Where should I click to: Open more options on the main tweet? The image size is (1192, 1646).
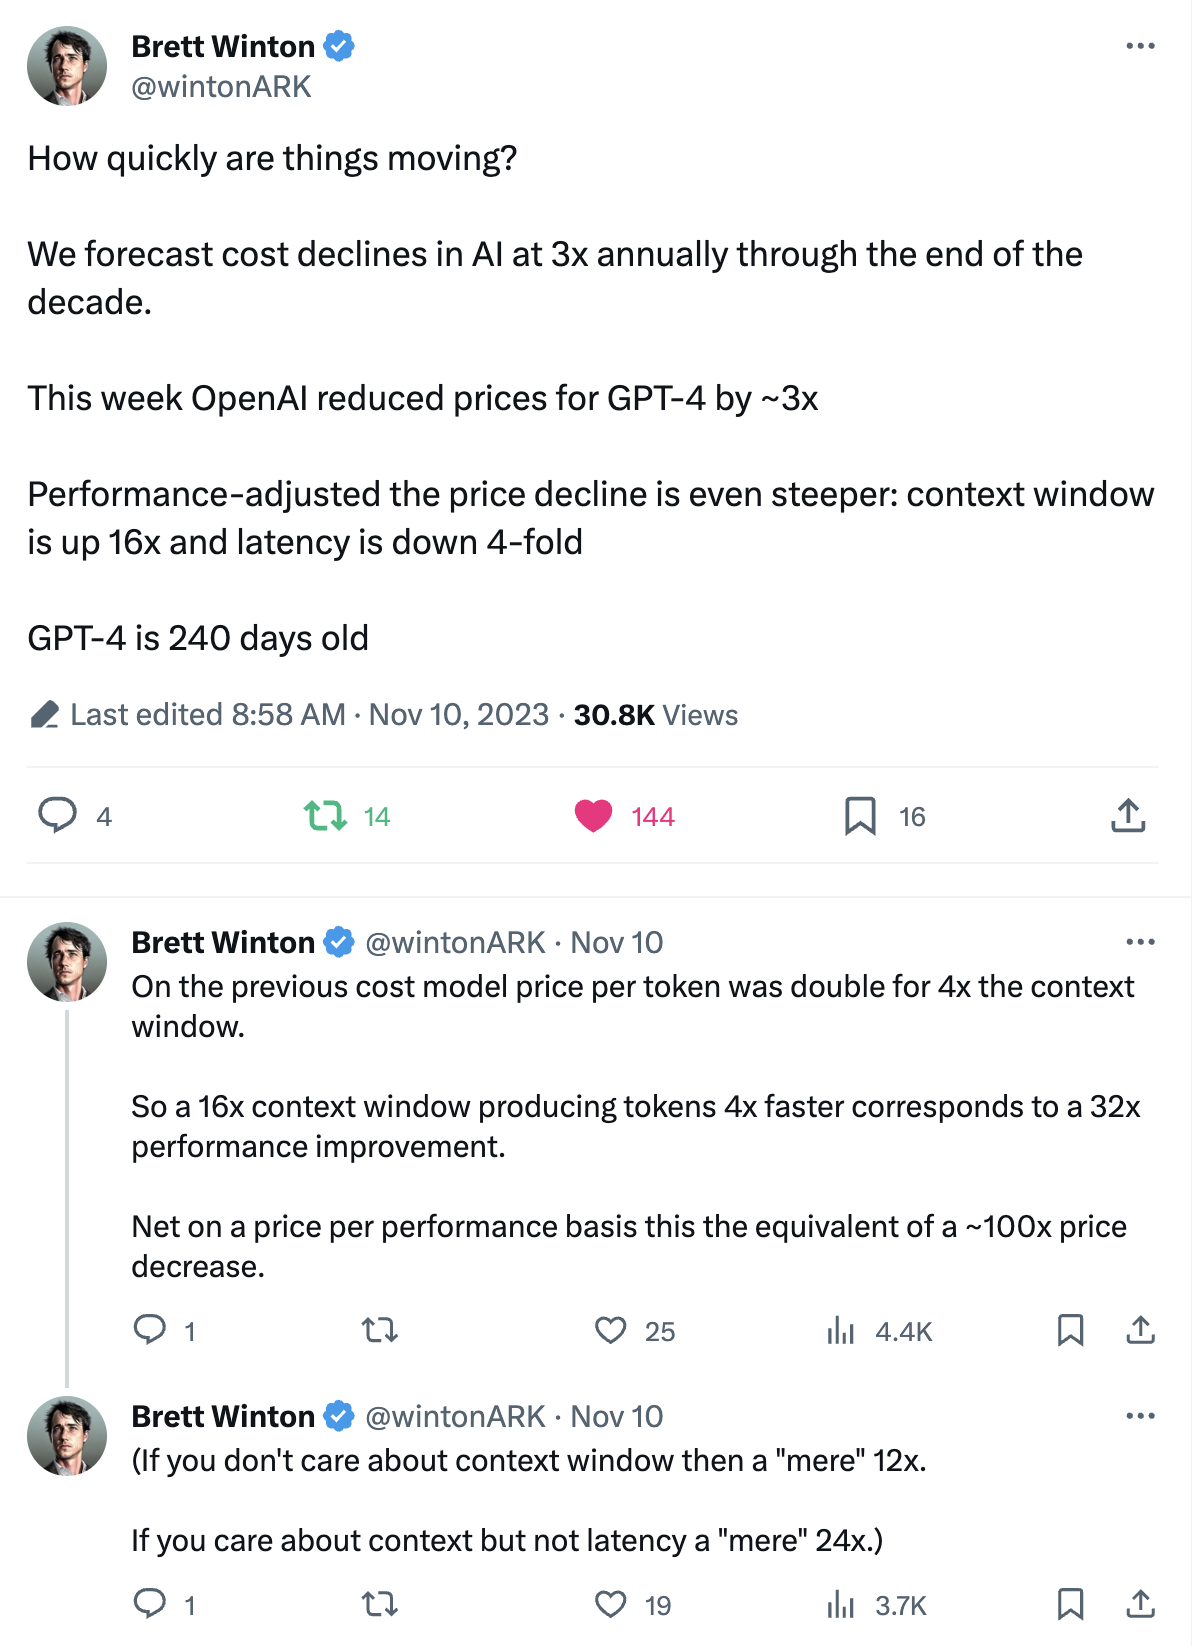[1140, 46]
